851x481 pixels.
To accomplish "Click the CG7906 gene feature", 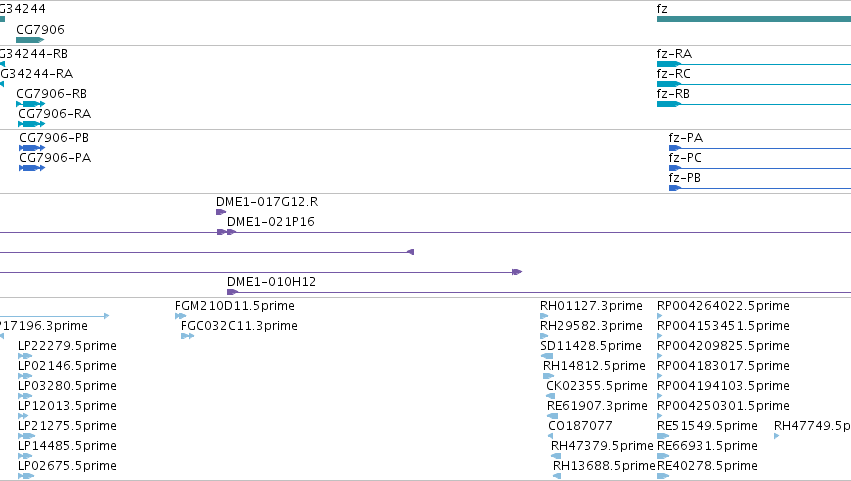I will 30,40.
